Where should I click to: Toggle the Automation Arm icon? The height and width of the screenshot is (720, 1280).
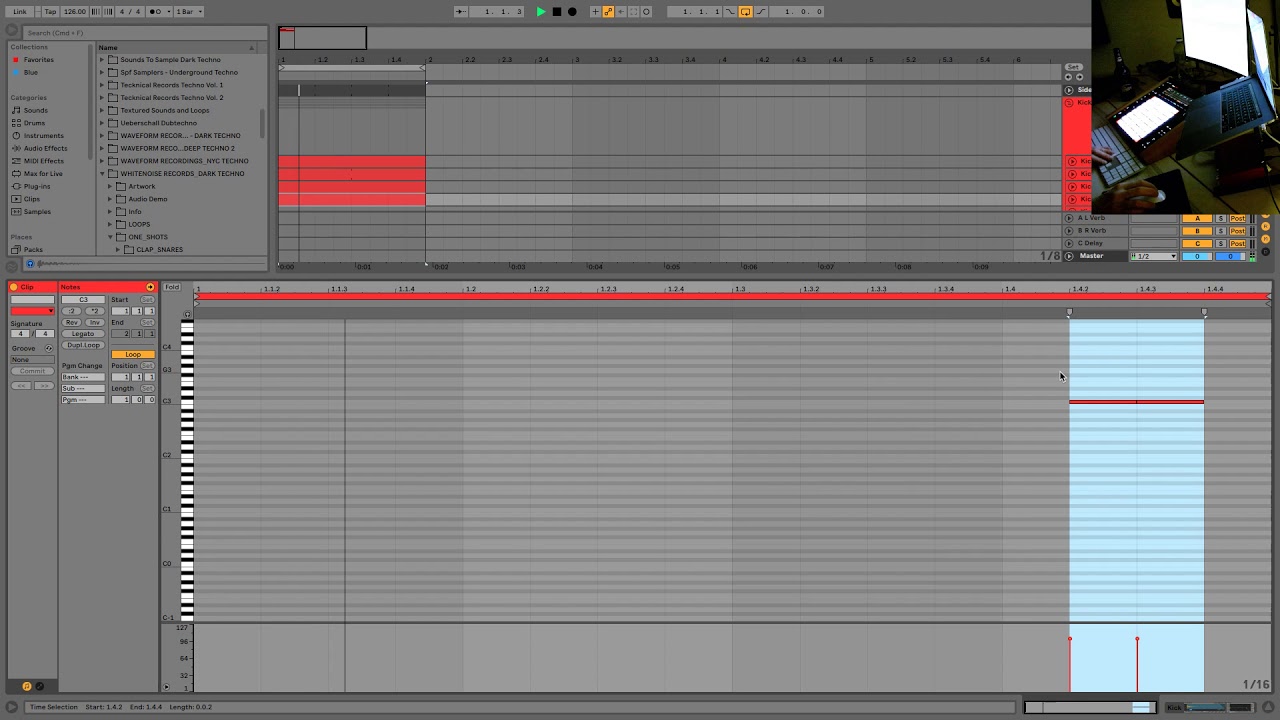(608, 12)
